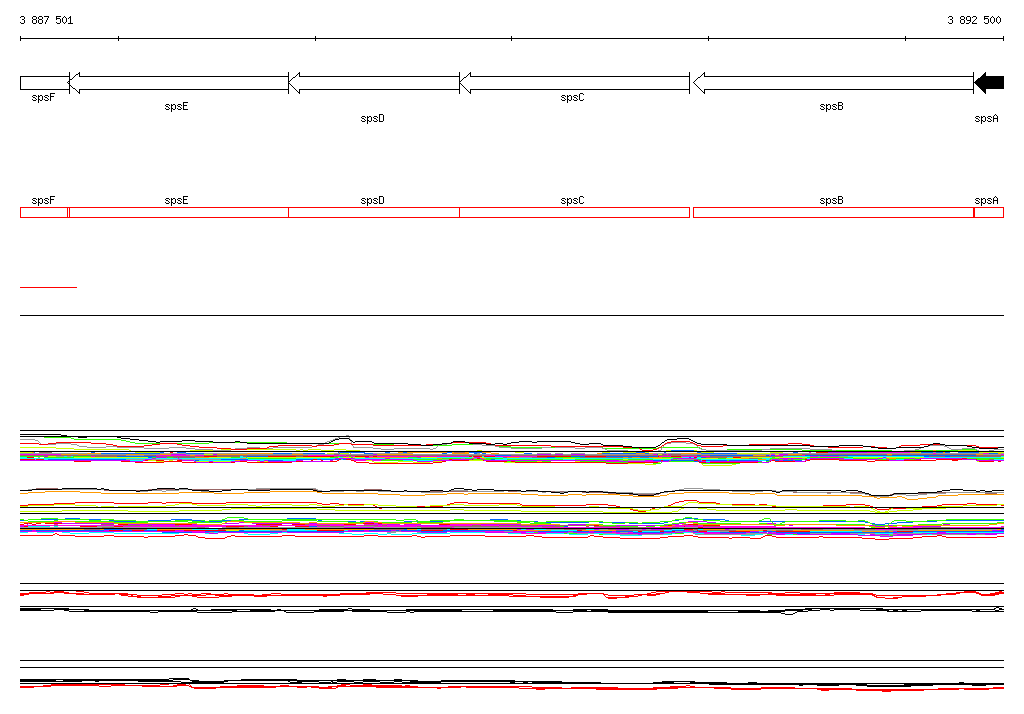Click the spsF gene arrow box
Screen dimensions: 1024x714
[x=44, y=83]
